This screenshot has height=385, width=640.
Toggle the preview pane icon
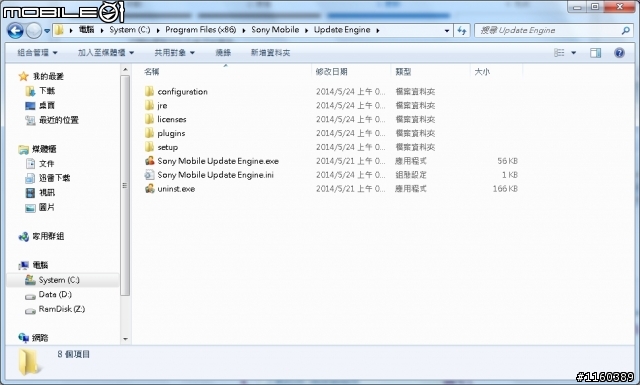[596, 53]
